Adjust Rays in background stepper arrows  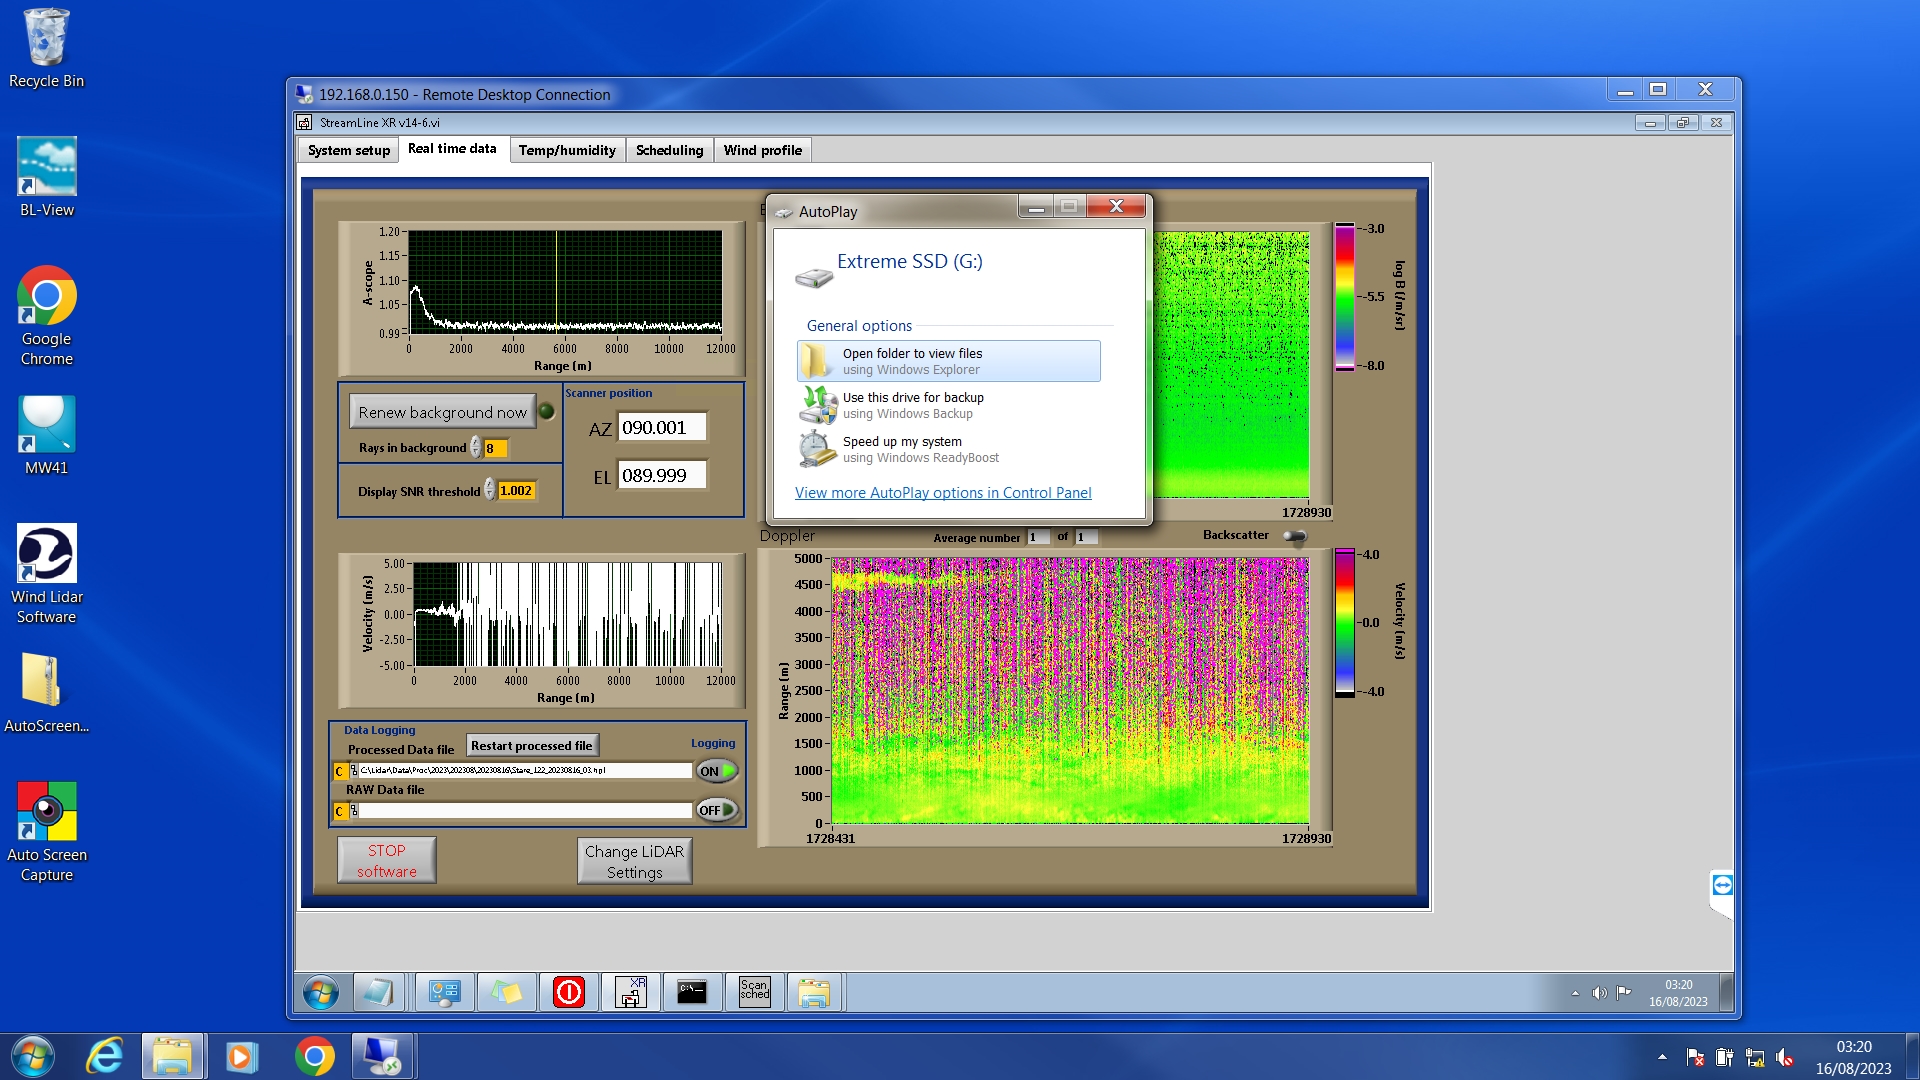(x=476, y=448)
